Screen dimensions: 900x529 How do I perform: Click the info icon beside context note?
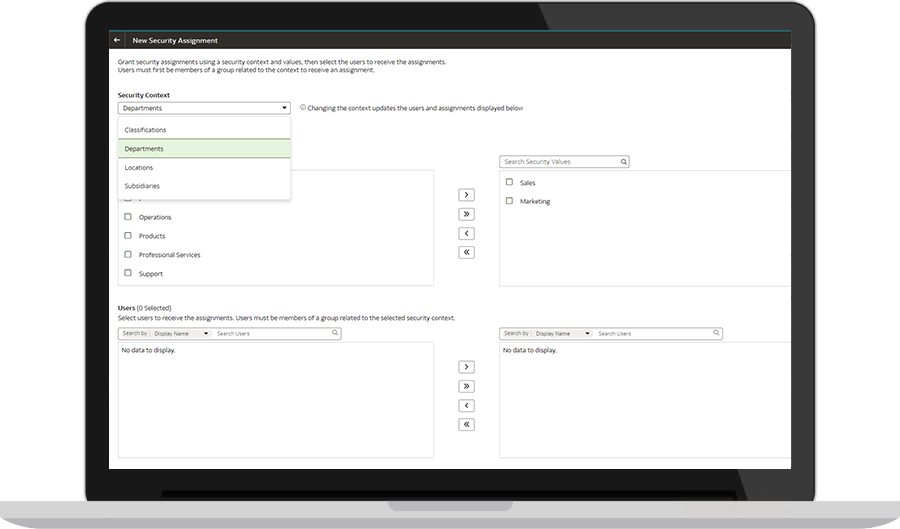pos(303,107)
